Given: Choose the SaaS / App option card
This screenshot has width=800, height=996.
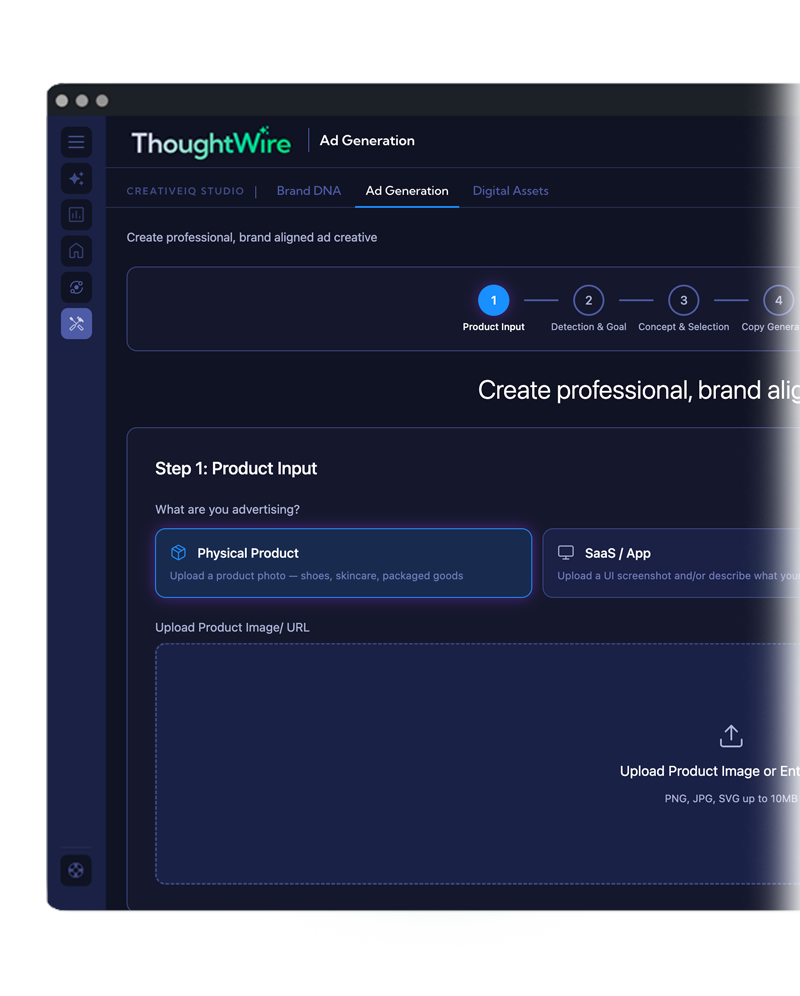Looking at the screenshot, I should tap(671, 563).
